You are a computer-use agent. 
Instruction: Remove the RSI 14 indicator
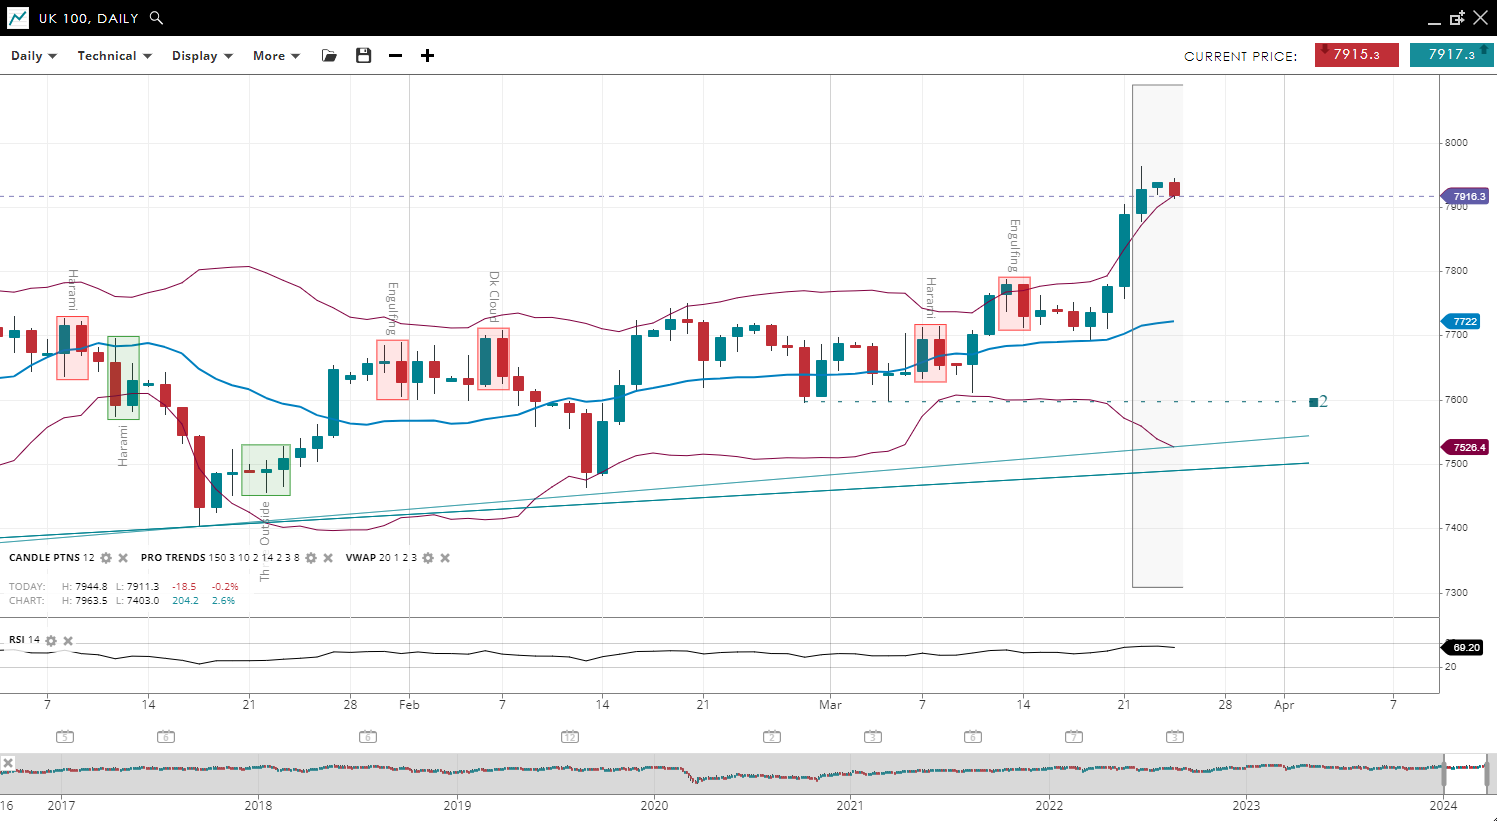click(68, 641)
